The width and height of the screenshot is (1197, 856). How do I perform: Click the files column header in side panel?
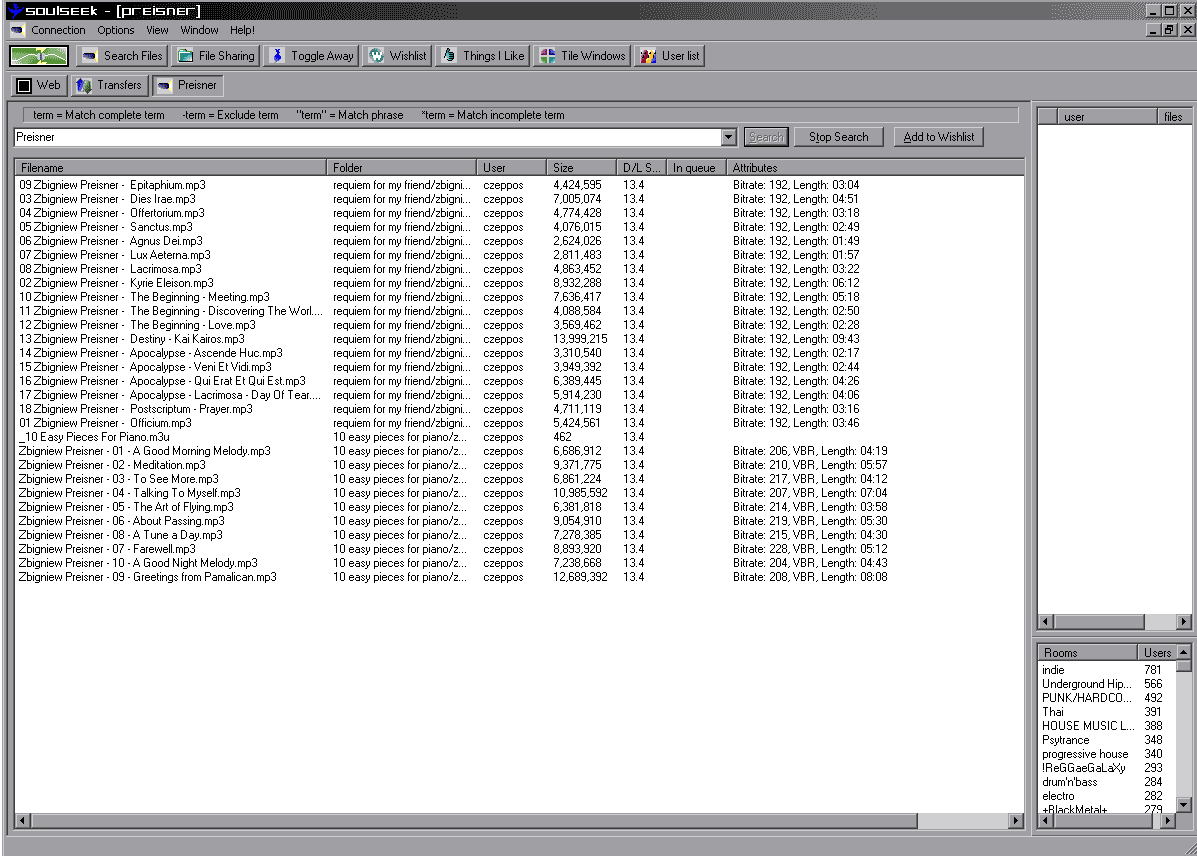coord(1173,117)
